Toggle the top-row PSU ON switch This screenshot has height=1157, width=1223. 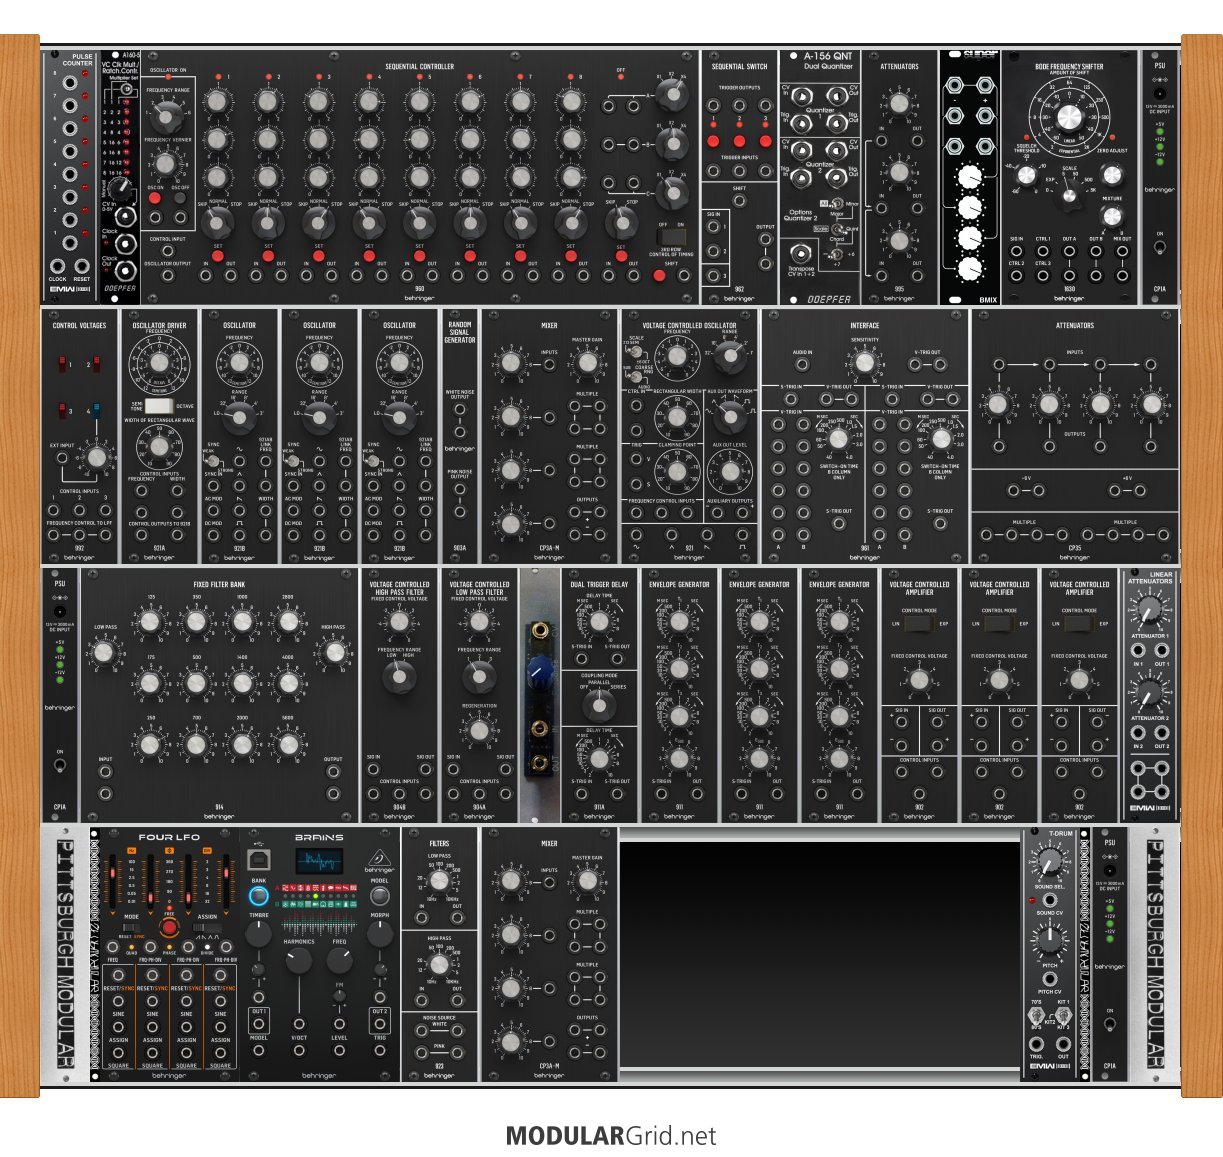click(1160, 248)
